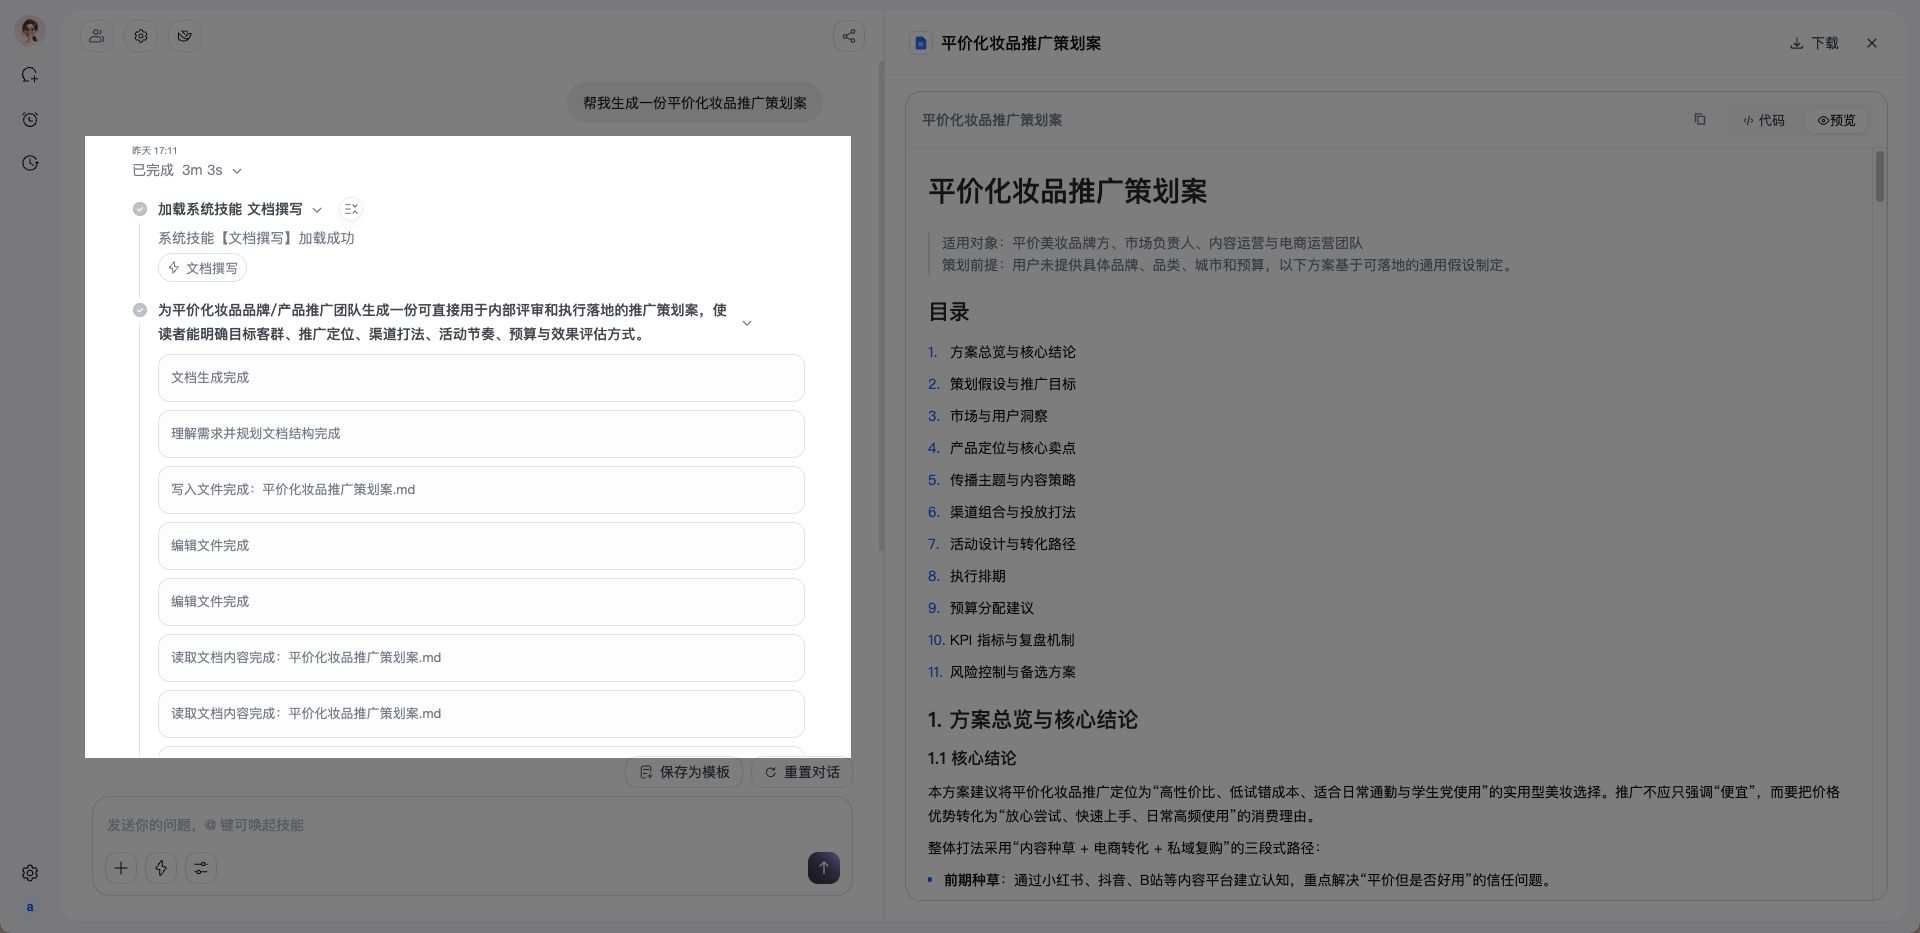Viewport: 1920px width, 933px height.
Task: Open history clock icon in sidebar
Action: click(x=30, y=163)
